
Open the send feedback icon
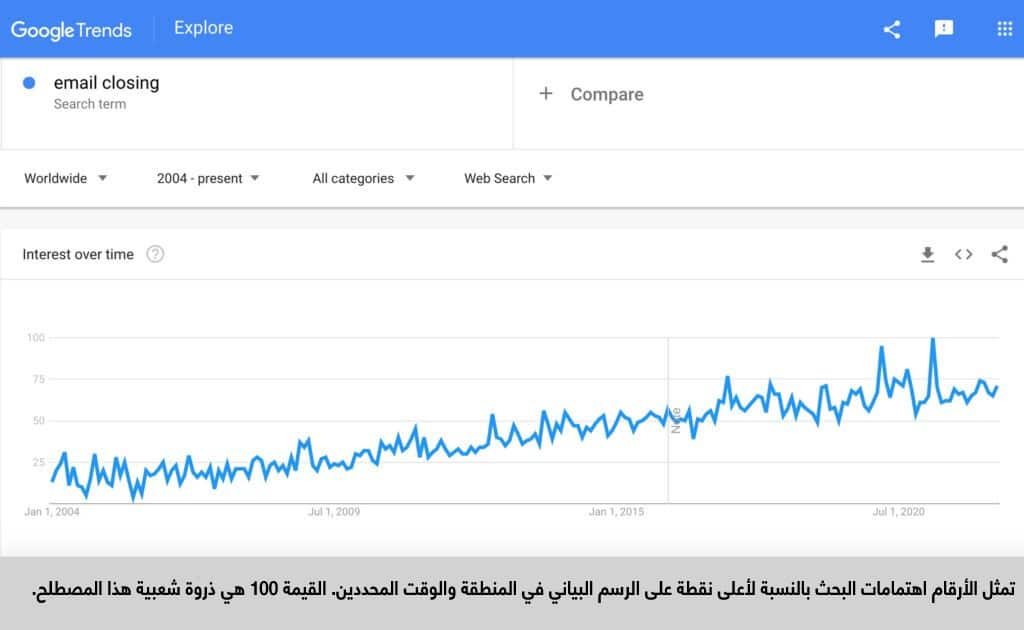tap(944, 29)
